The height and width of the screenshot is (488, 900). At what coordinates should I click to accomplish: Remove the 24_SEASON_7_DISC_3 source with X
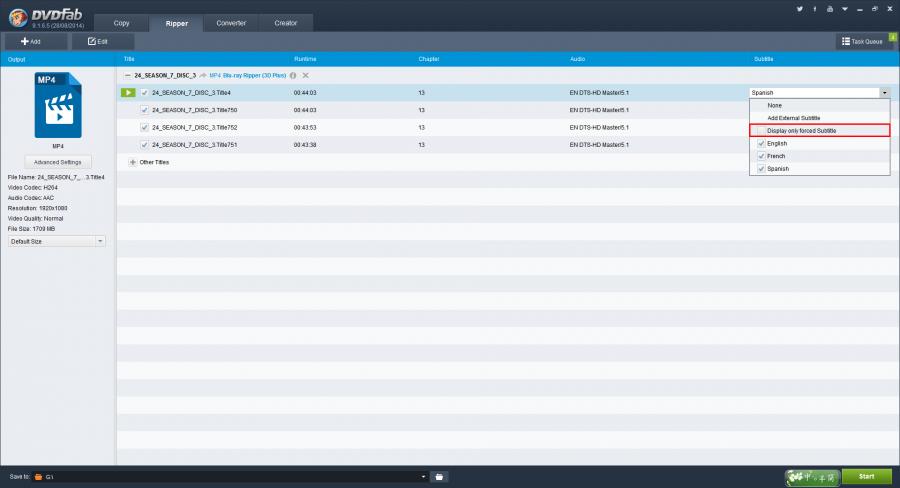pos(305,75)
